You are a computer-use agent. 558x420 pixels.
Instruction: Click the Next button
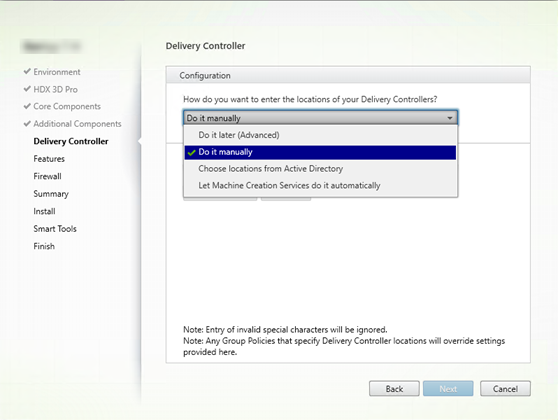point(448,389)
